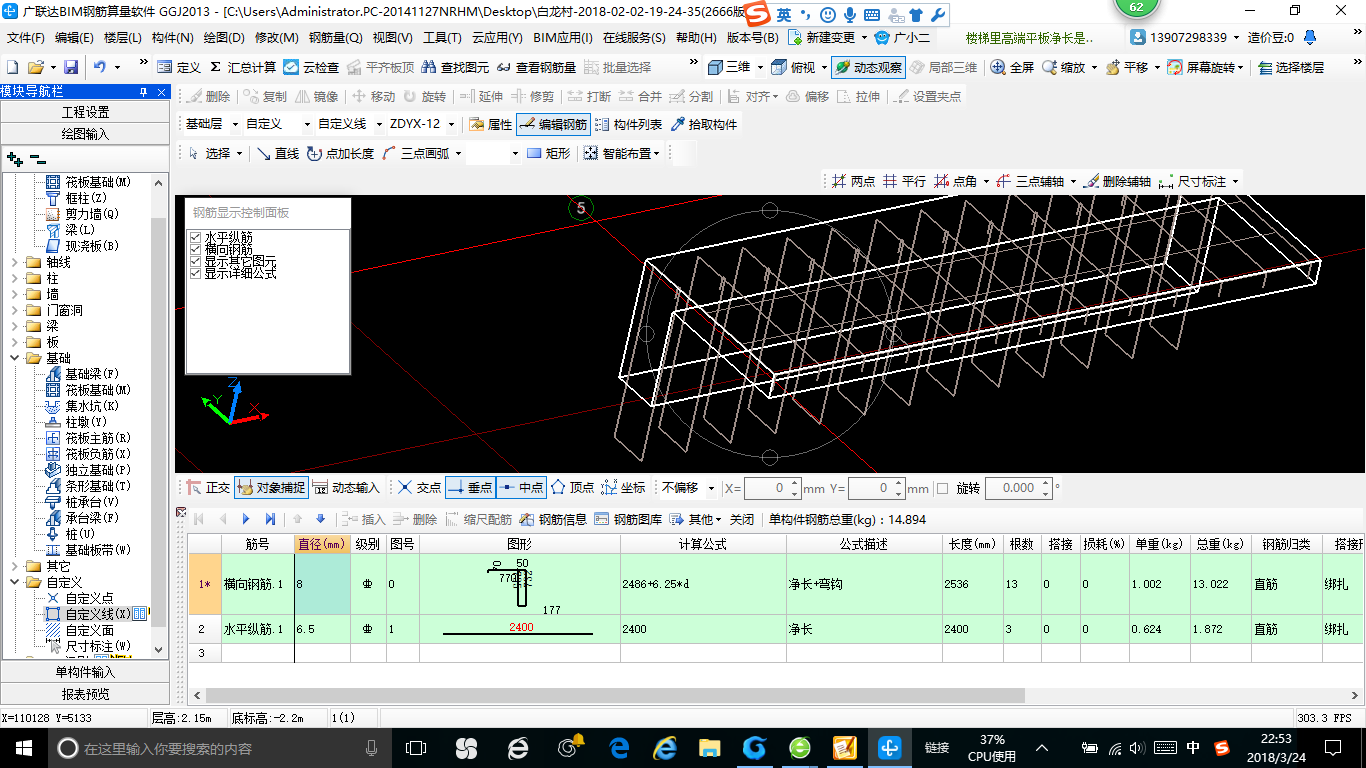Click 全屏 full screen icon

[1012, 67]
